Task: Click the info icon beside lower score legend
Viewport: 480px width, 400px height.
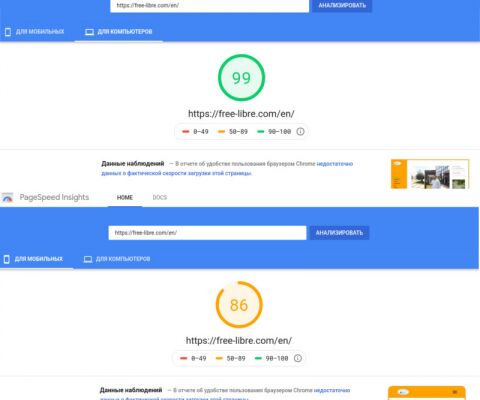Action: point(298,358)
